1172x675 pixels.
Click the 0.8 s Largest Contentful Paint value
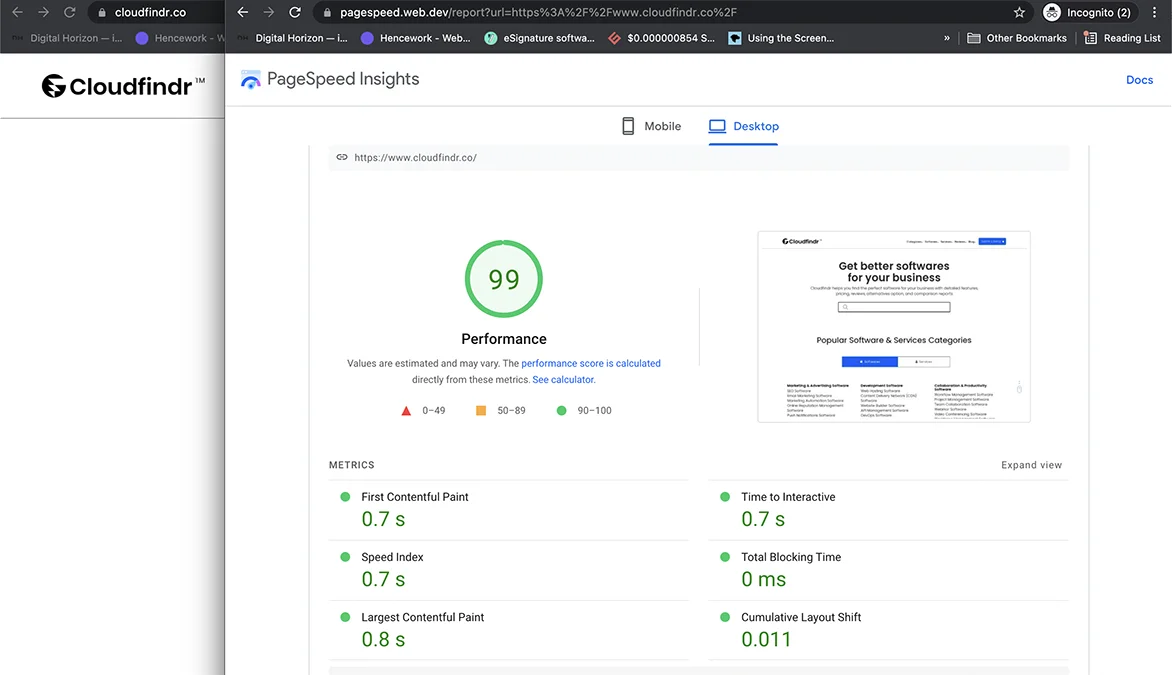[x=383, y=639]
